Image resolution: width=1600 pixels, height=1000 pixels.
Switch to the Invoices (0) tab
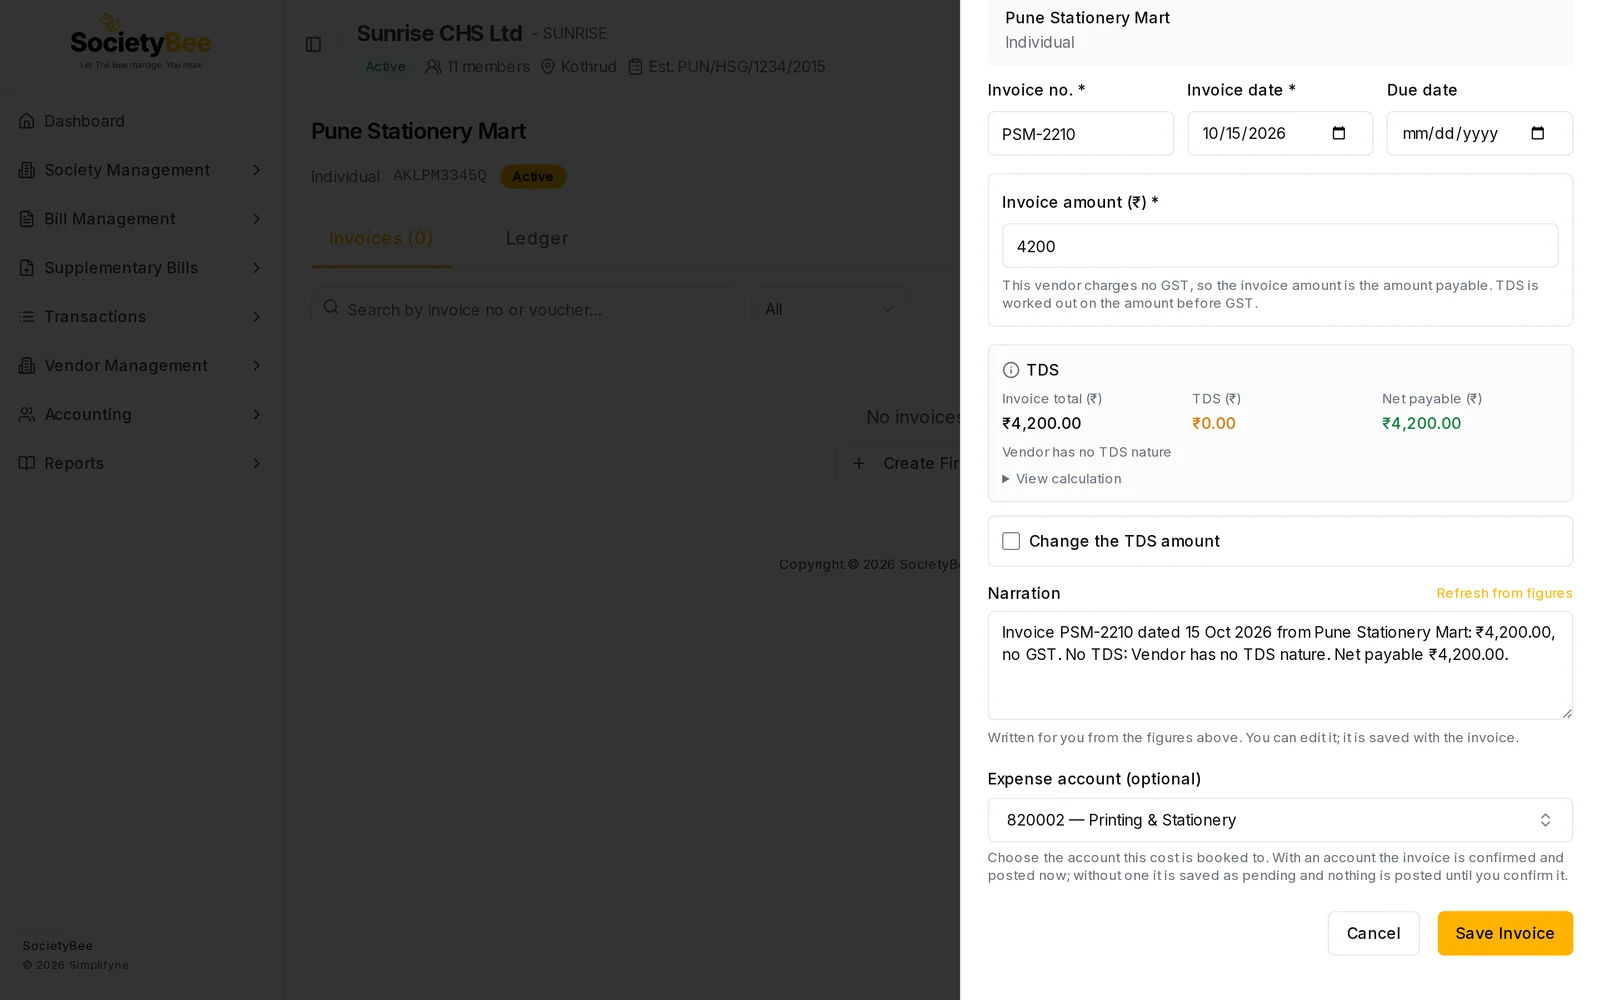[381, 238]
